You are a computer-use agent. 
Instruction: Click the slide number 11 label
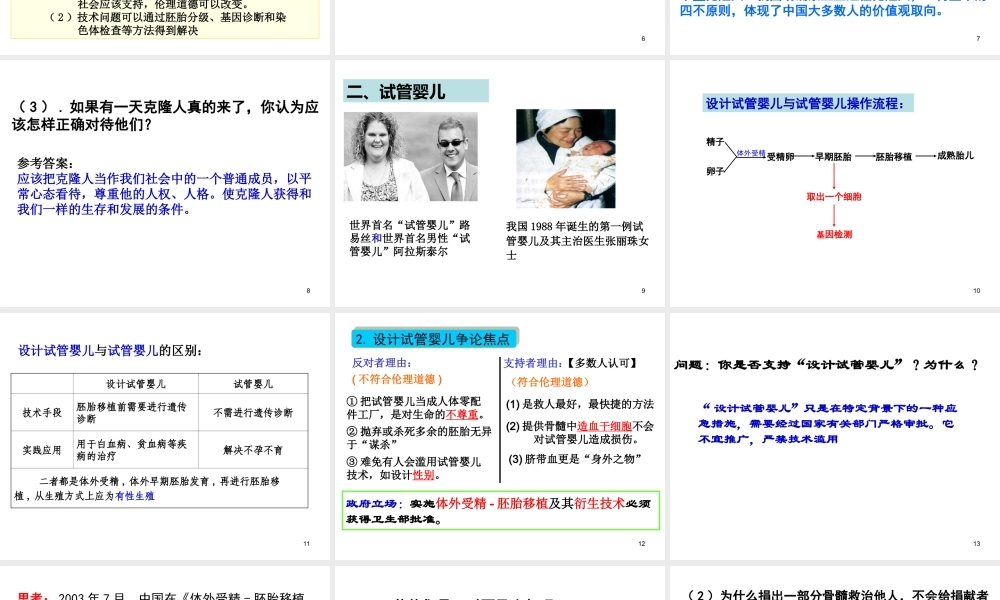pyautogui.click(x=307, y=544)
